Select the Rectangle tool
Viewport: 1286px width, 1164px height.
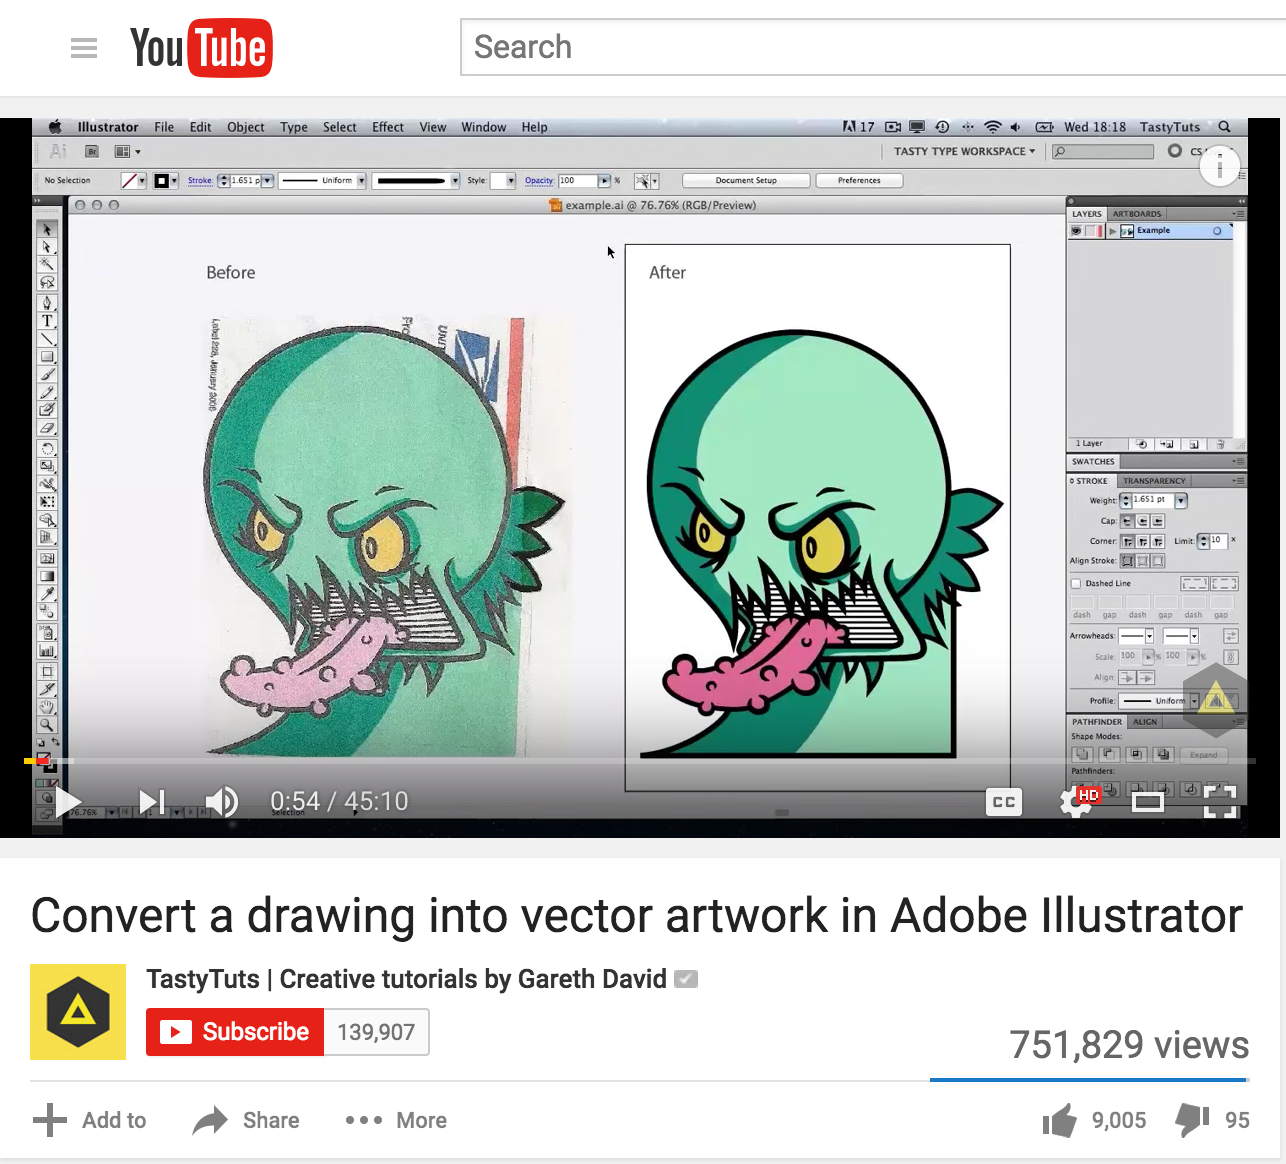tap(47, 357)
